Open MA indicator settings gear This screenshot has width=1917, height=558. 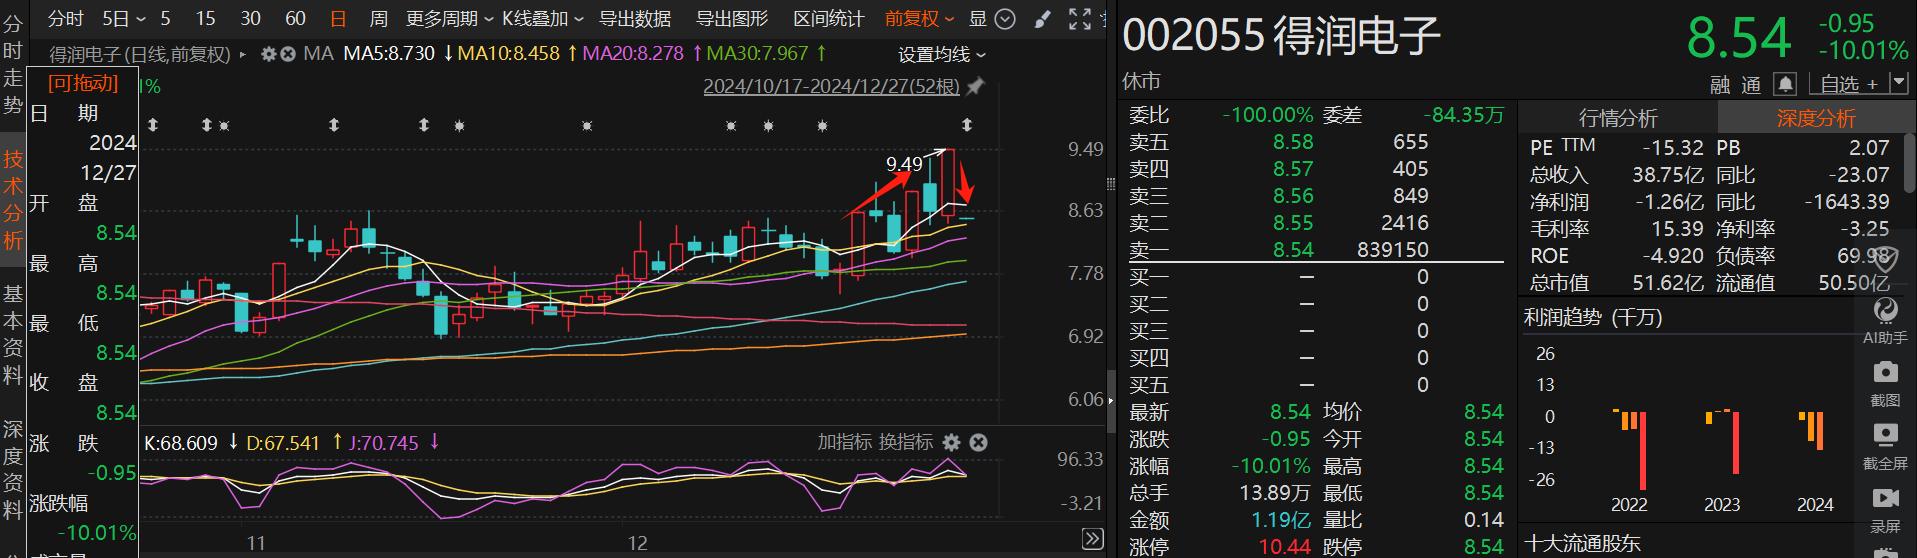(x=268, y=54)
